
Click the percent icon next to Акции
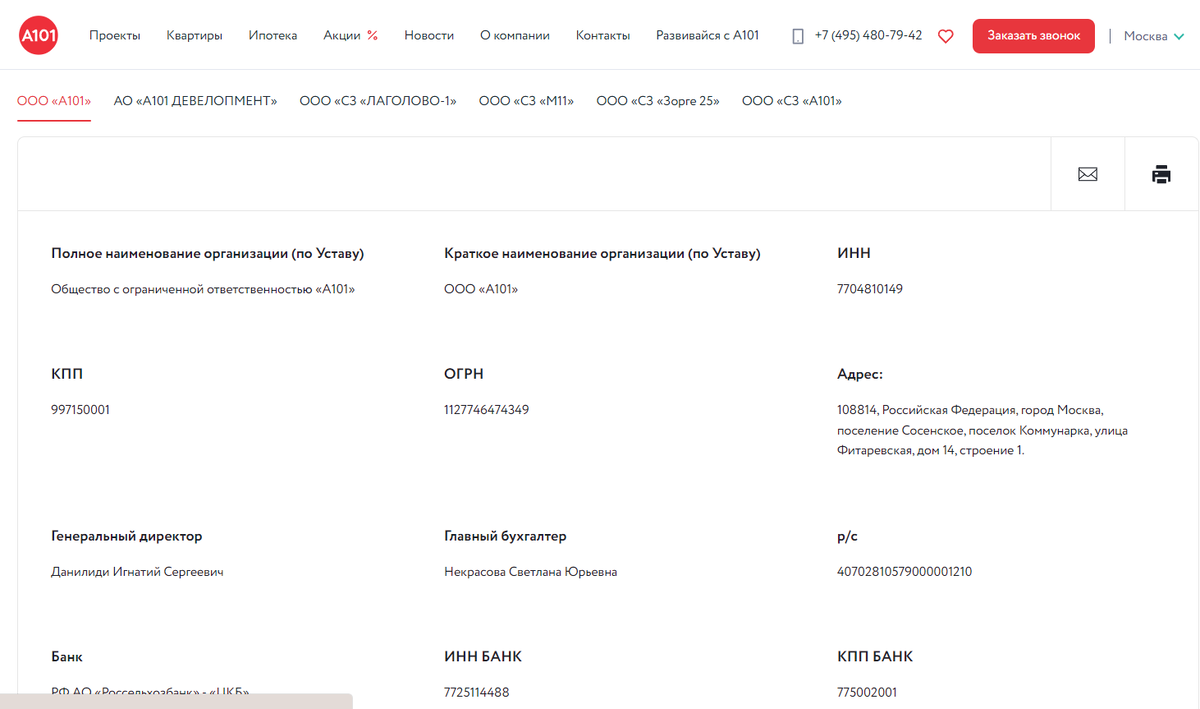(x=372, y=35)
